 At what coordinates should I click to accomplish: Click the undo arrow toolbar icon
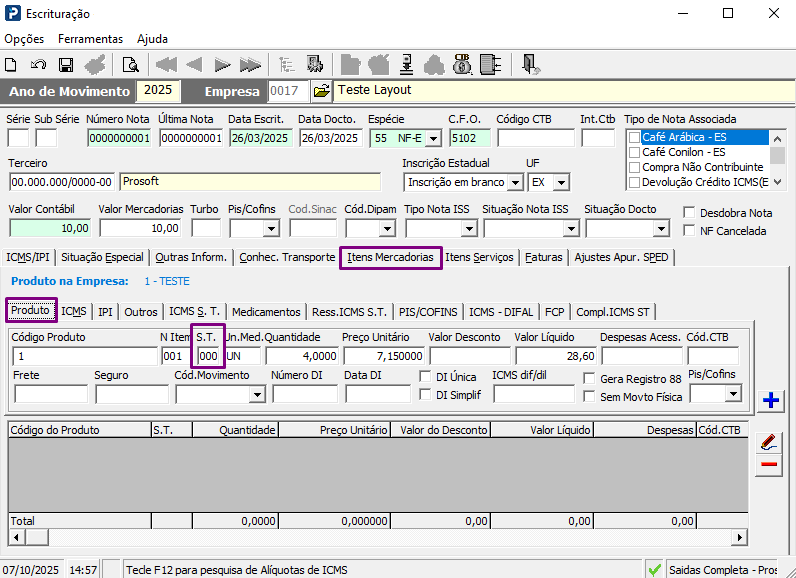pos(38,64)
